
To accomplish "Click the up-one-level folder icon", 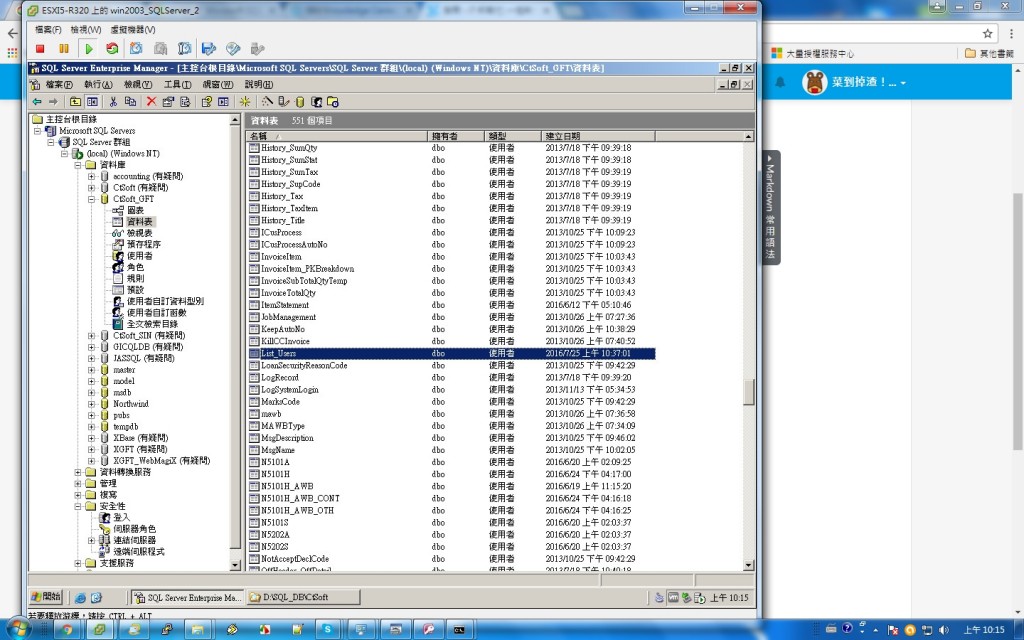I will (76, 102).
